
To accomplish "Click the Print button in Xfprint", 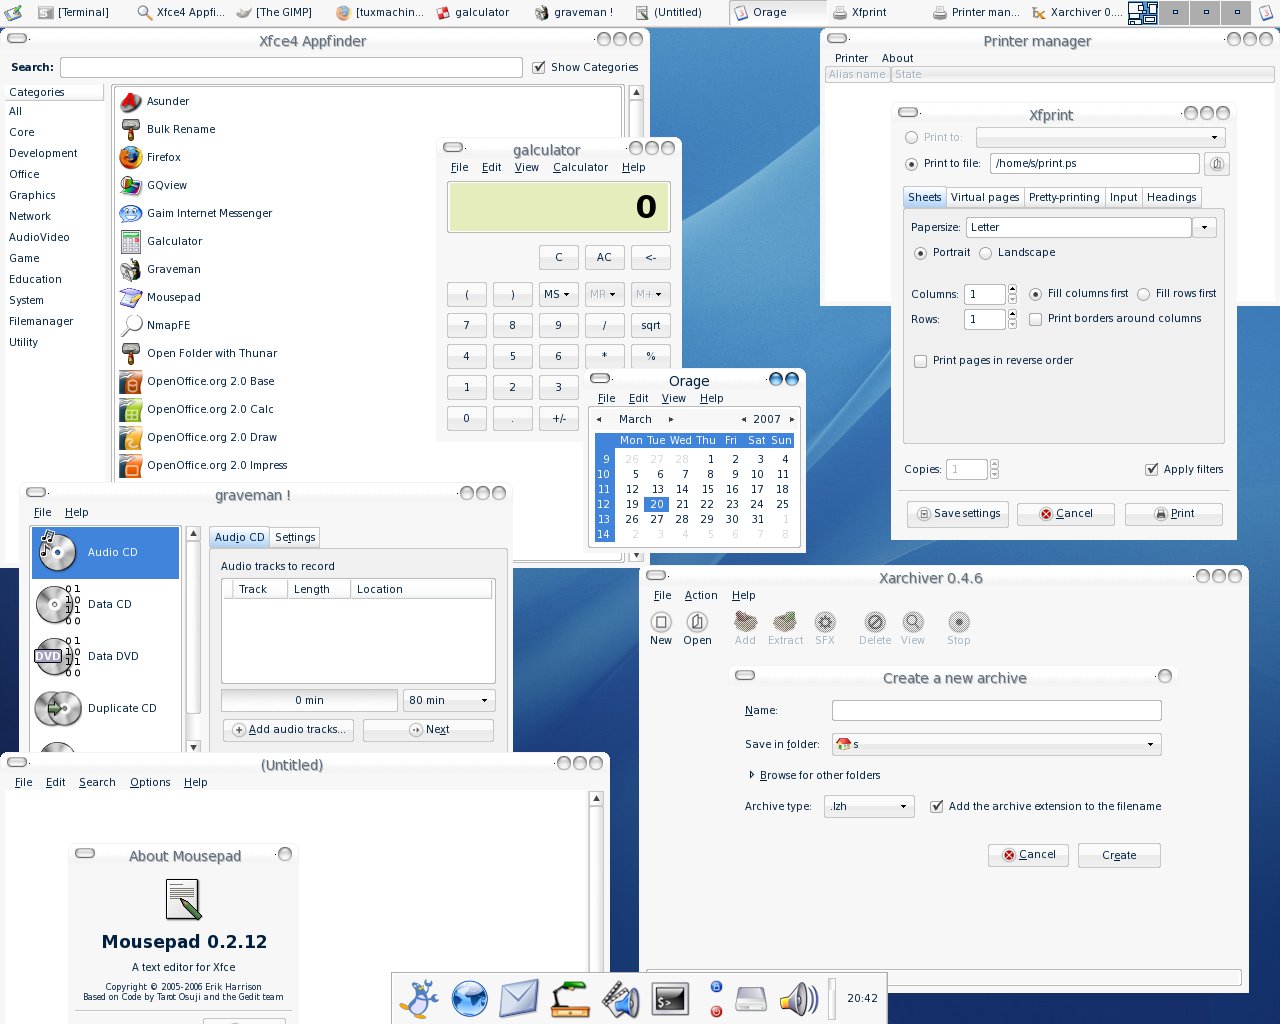I will click(x=1174, y=514).
